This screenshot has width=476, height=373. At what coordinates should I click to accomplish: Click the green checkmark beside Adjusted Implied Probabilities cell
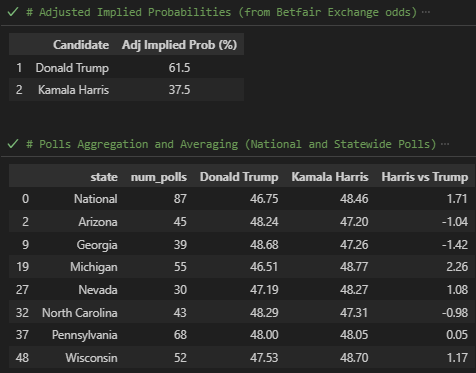[x=13, y=12]
